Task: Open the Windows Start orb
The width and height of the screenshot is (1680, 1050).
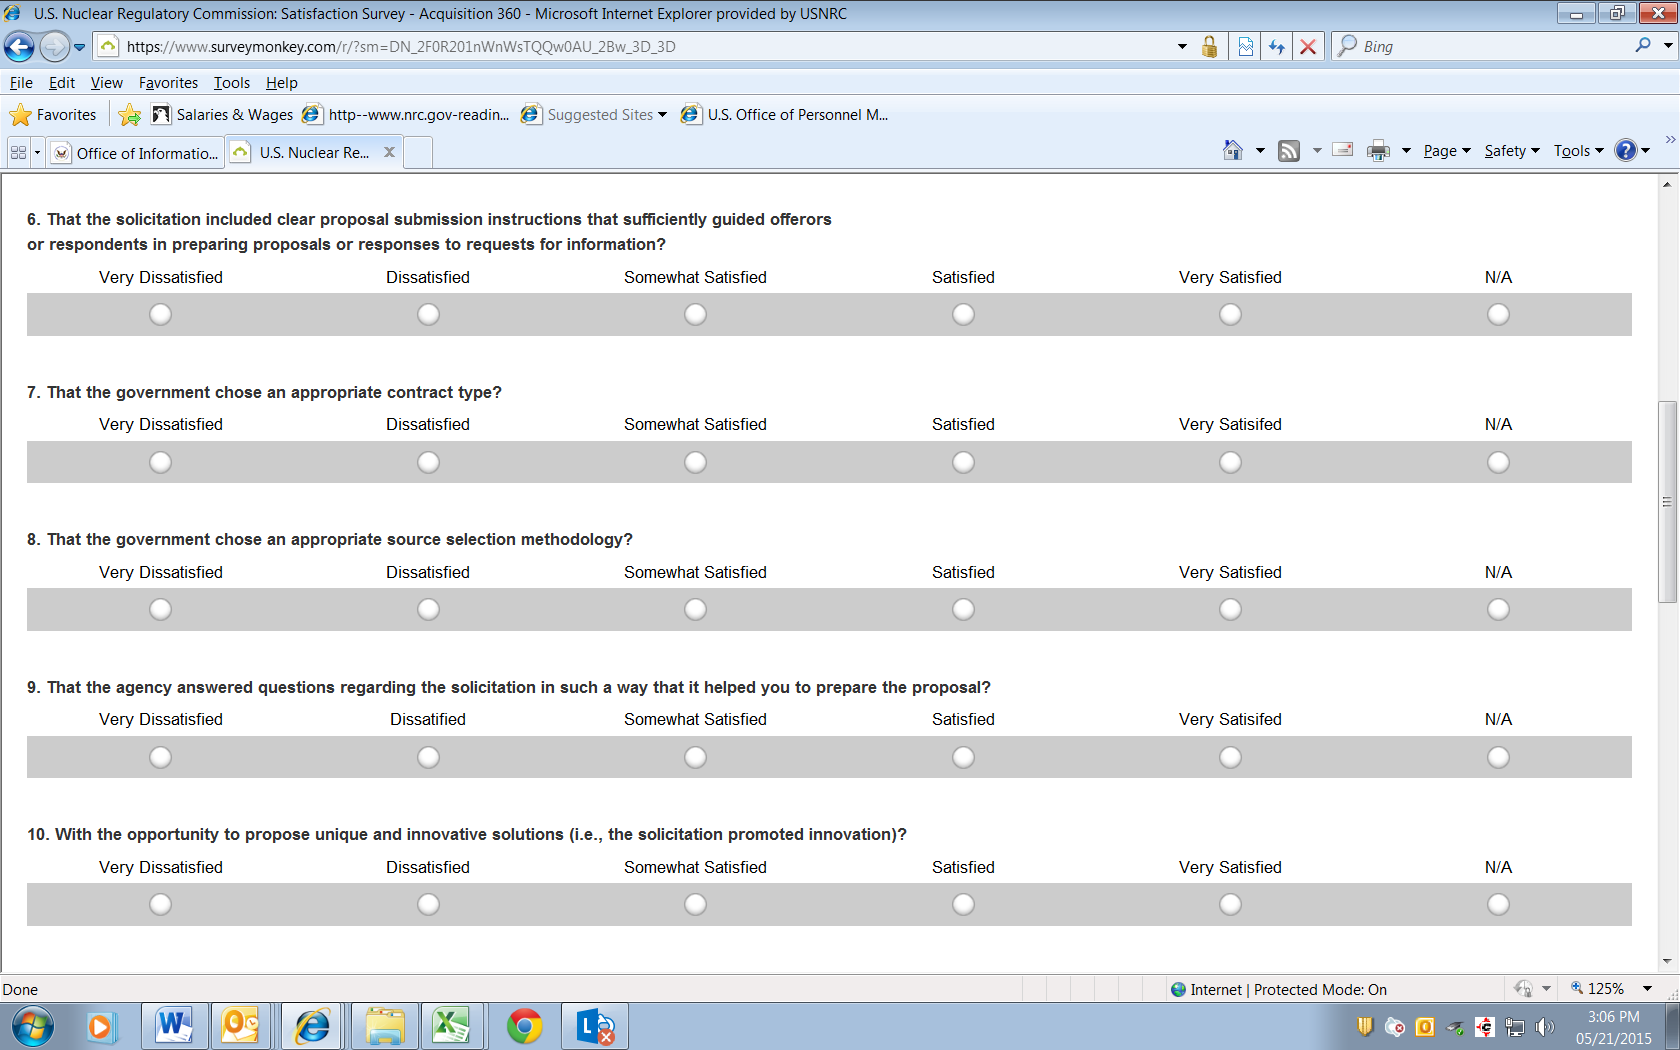Action: click(32, 1026)
